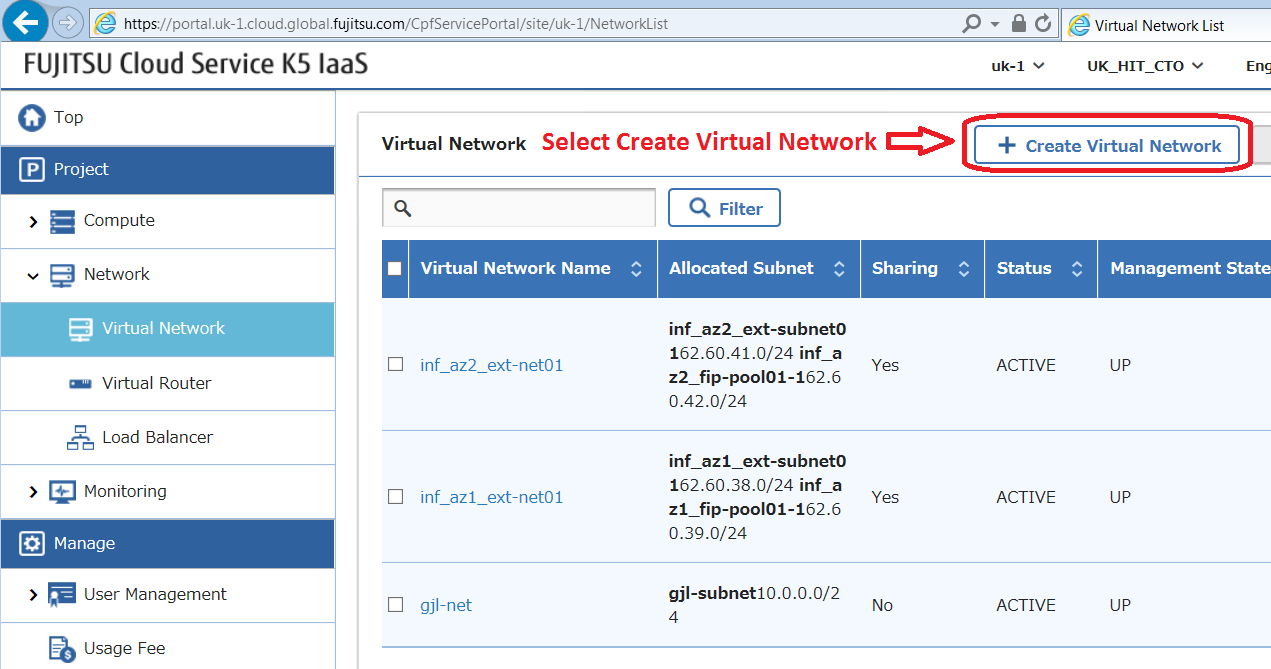Click the Filter button
The width and height of the screenshot is (1271, 669).
click(x=724, y=208)
